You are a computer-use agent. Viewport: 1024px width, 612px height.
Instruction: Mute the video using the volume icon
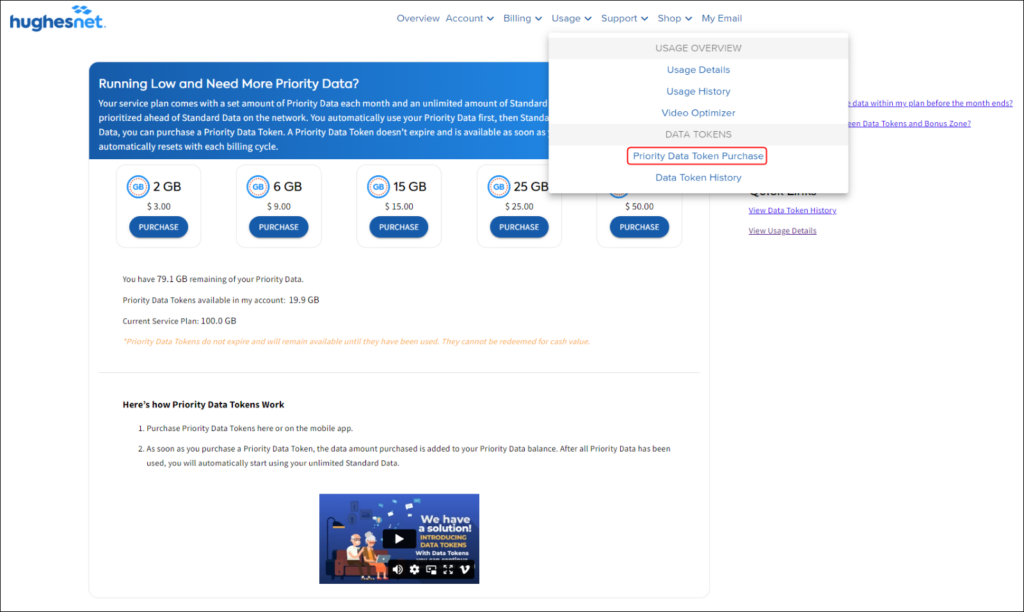pos(397,570)
